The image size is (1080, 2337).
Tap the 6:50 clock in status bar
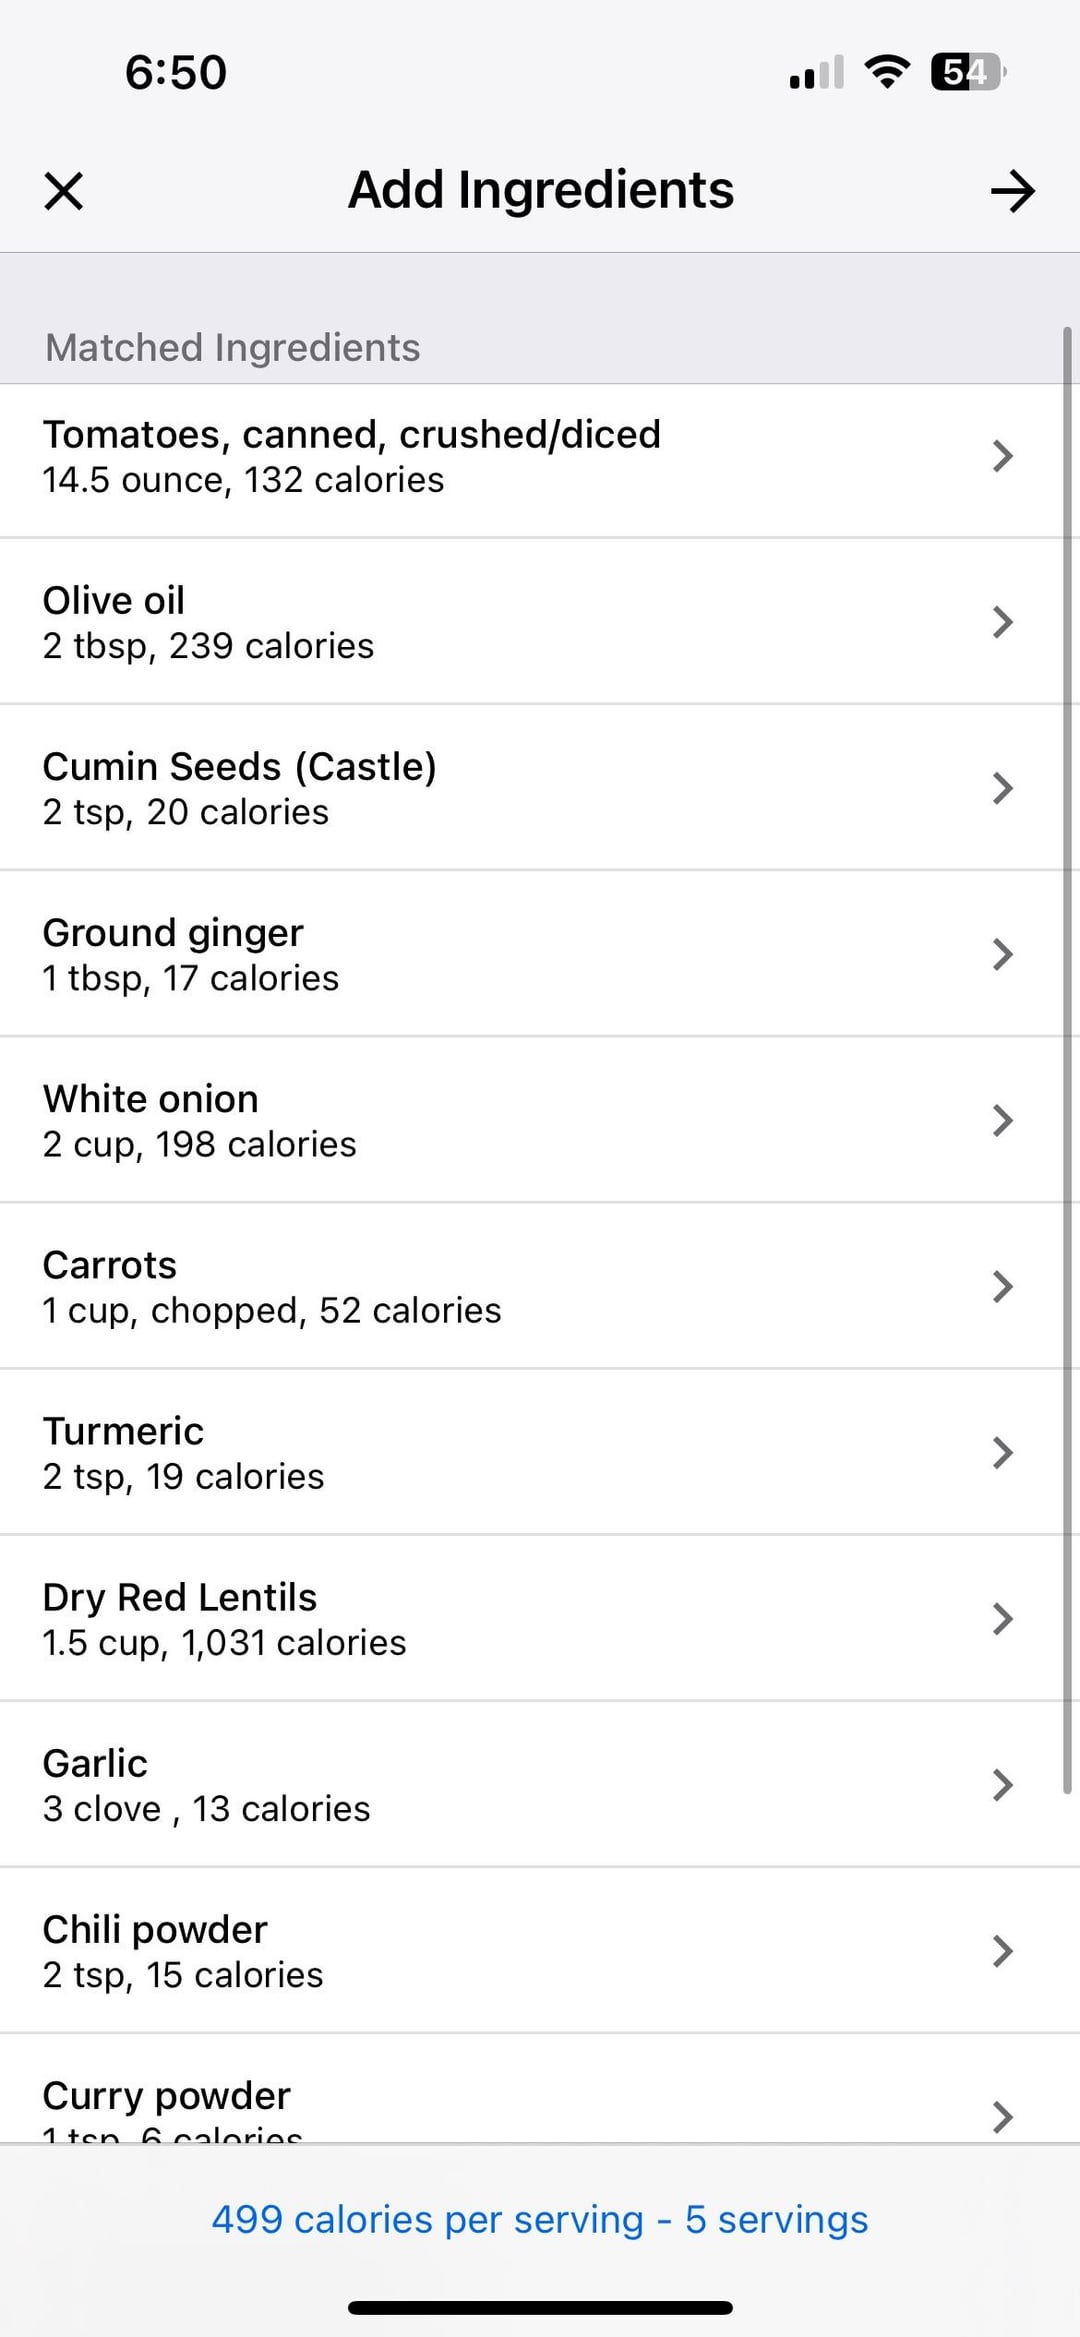coord(176,73)
